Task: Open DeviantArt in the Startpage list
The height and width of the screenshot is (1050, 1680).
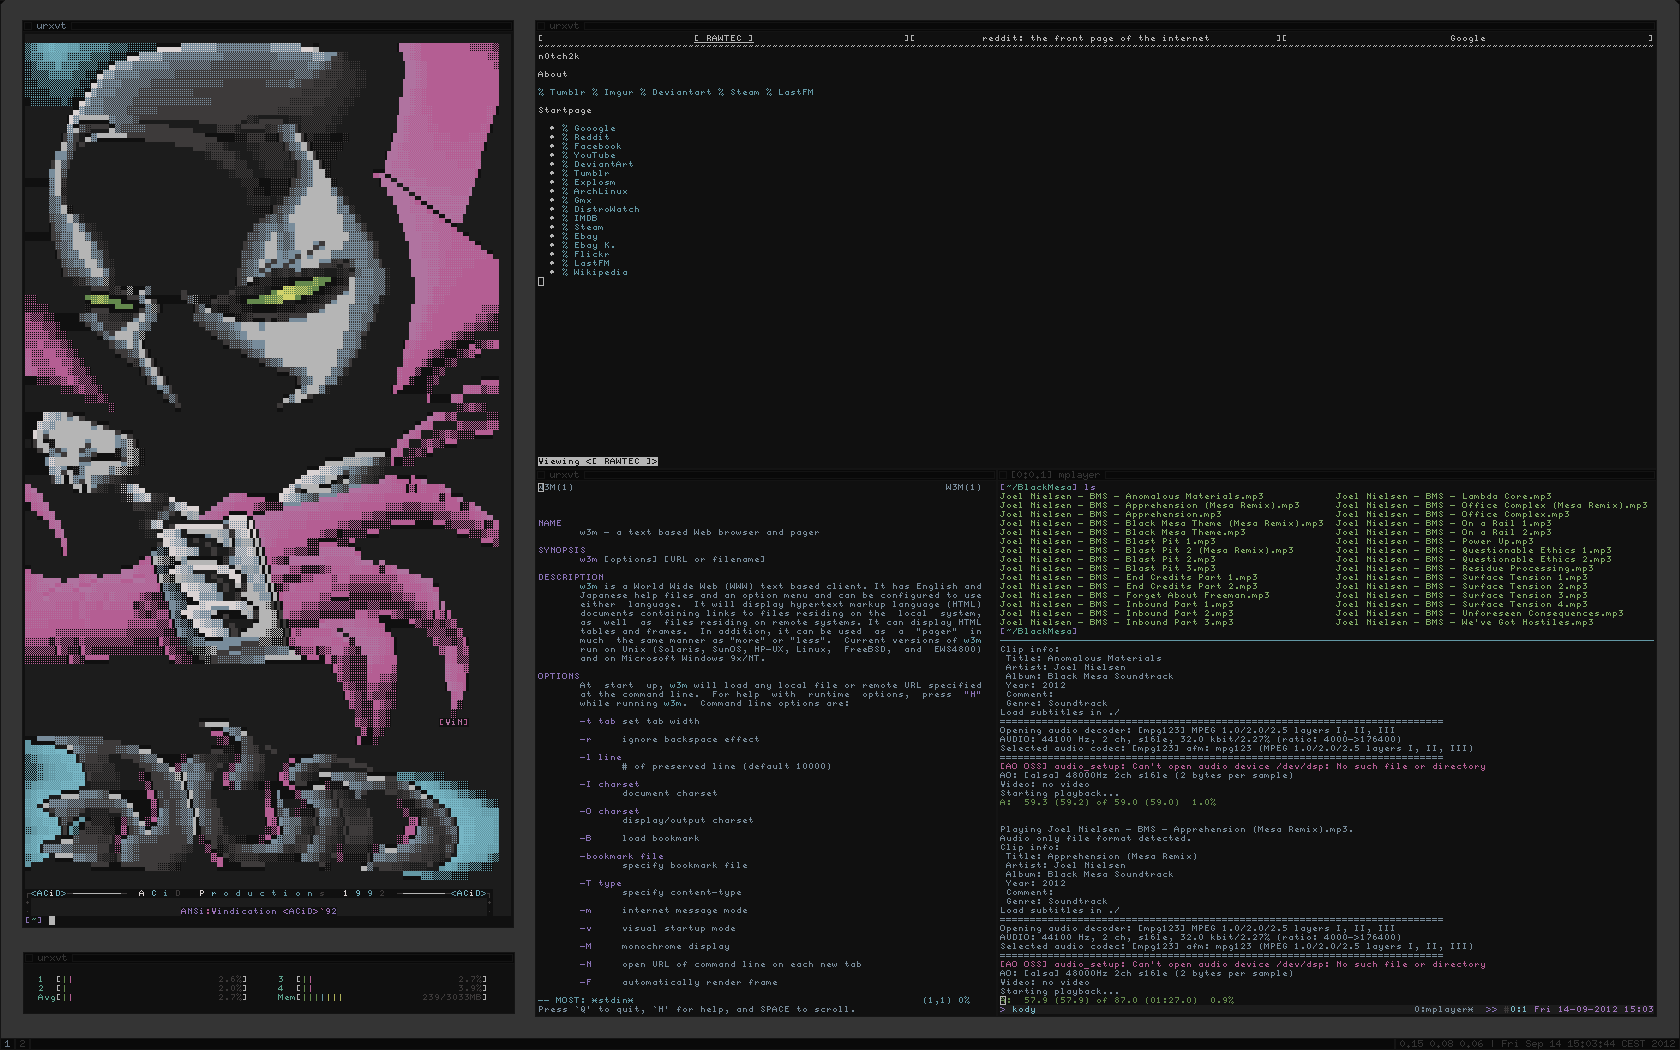Action: pos(603,164)
